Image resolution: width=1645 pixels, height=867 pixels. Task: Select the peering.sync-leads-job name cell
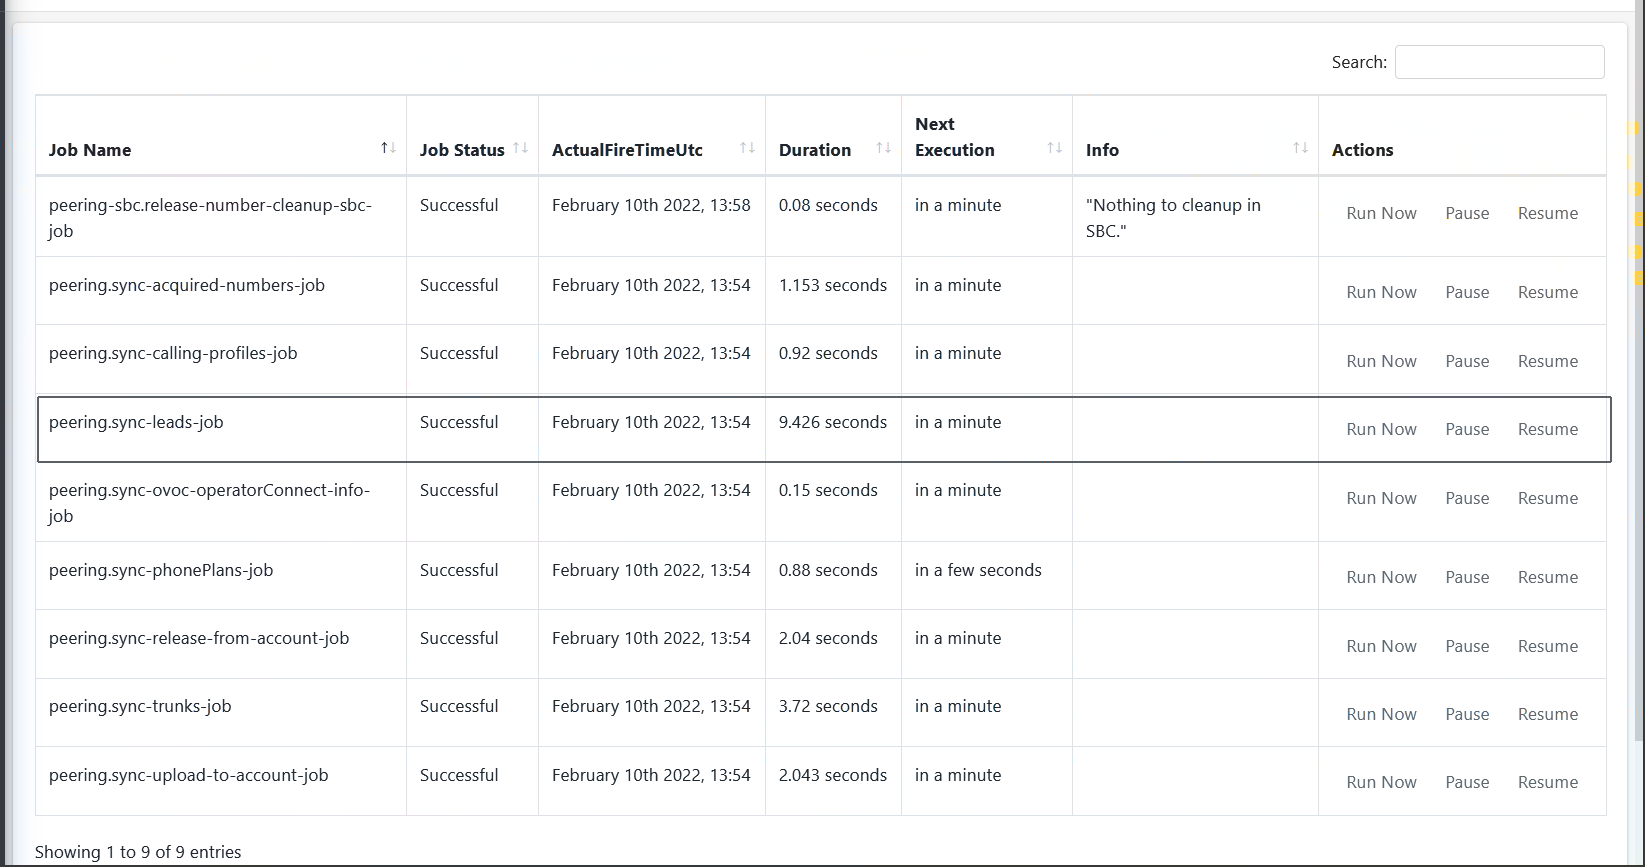pyautogui.click(x=221, y=429)
